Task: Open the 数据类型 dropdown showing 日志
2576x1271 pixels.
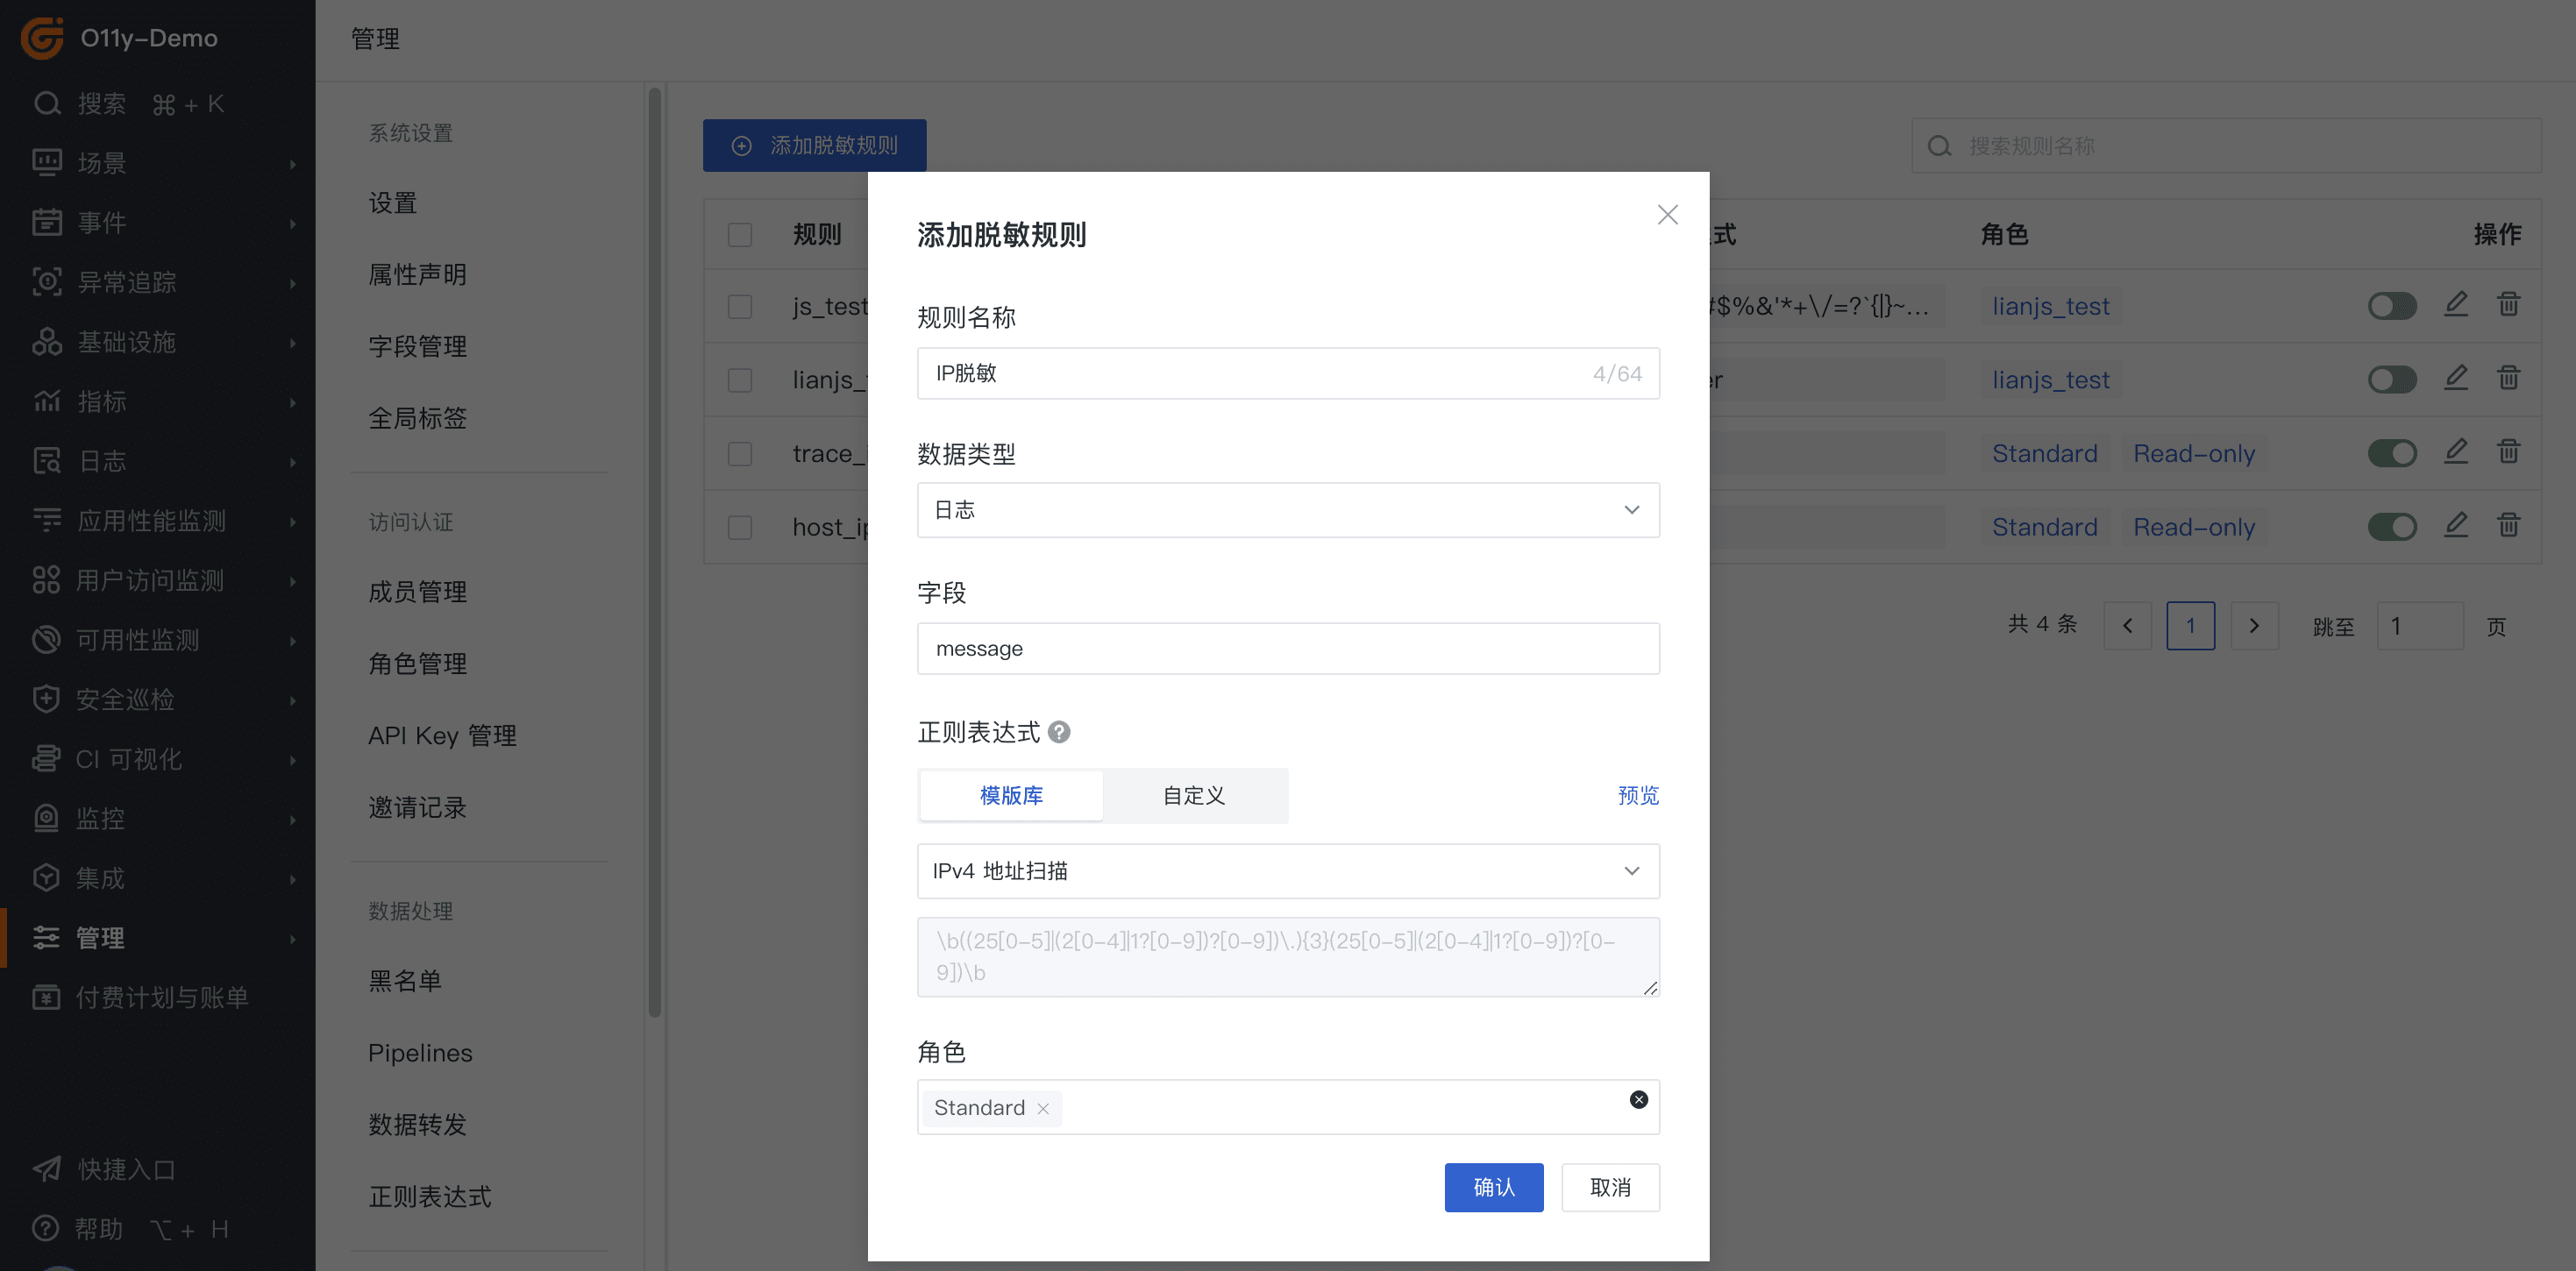Action: coord(1288,510)
